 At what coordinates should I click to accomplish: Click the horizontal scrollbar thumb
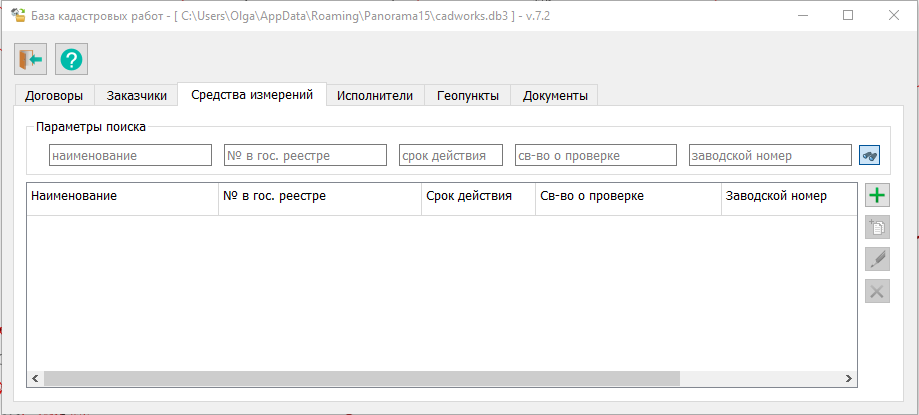tap(362, 379)
